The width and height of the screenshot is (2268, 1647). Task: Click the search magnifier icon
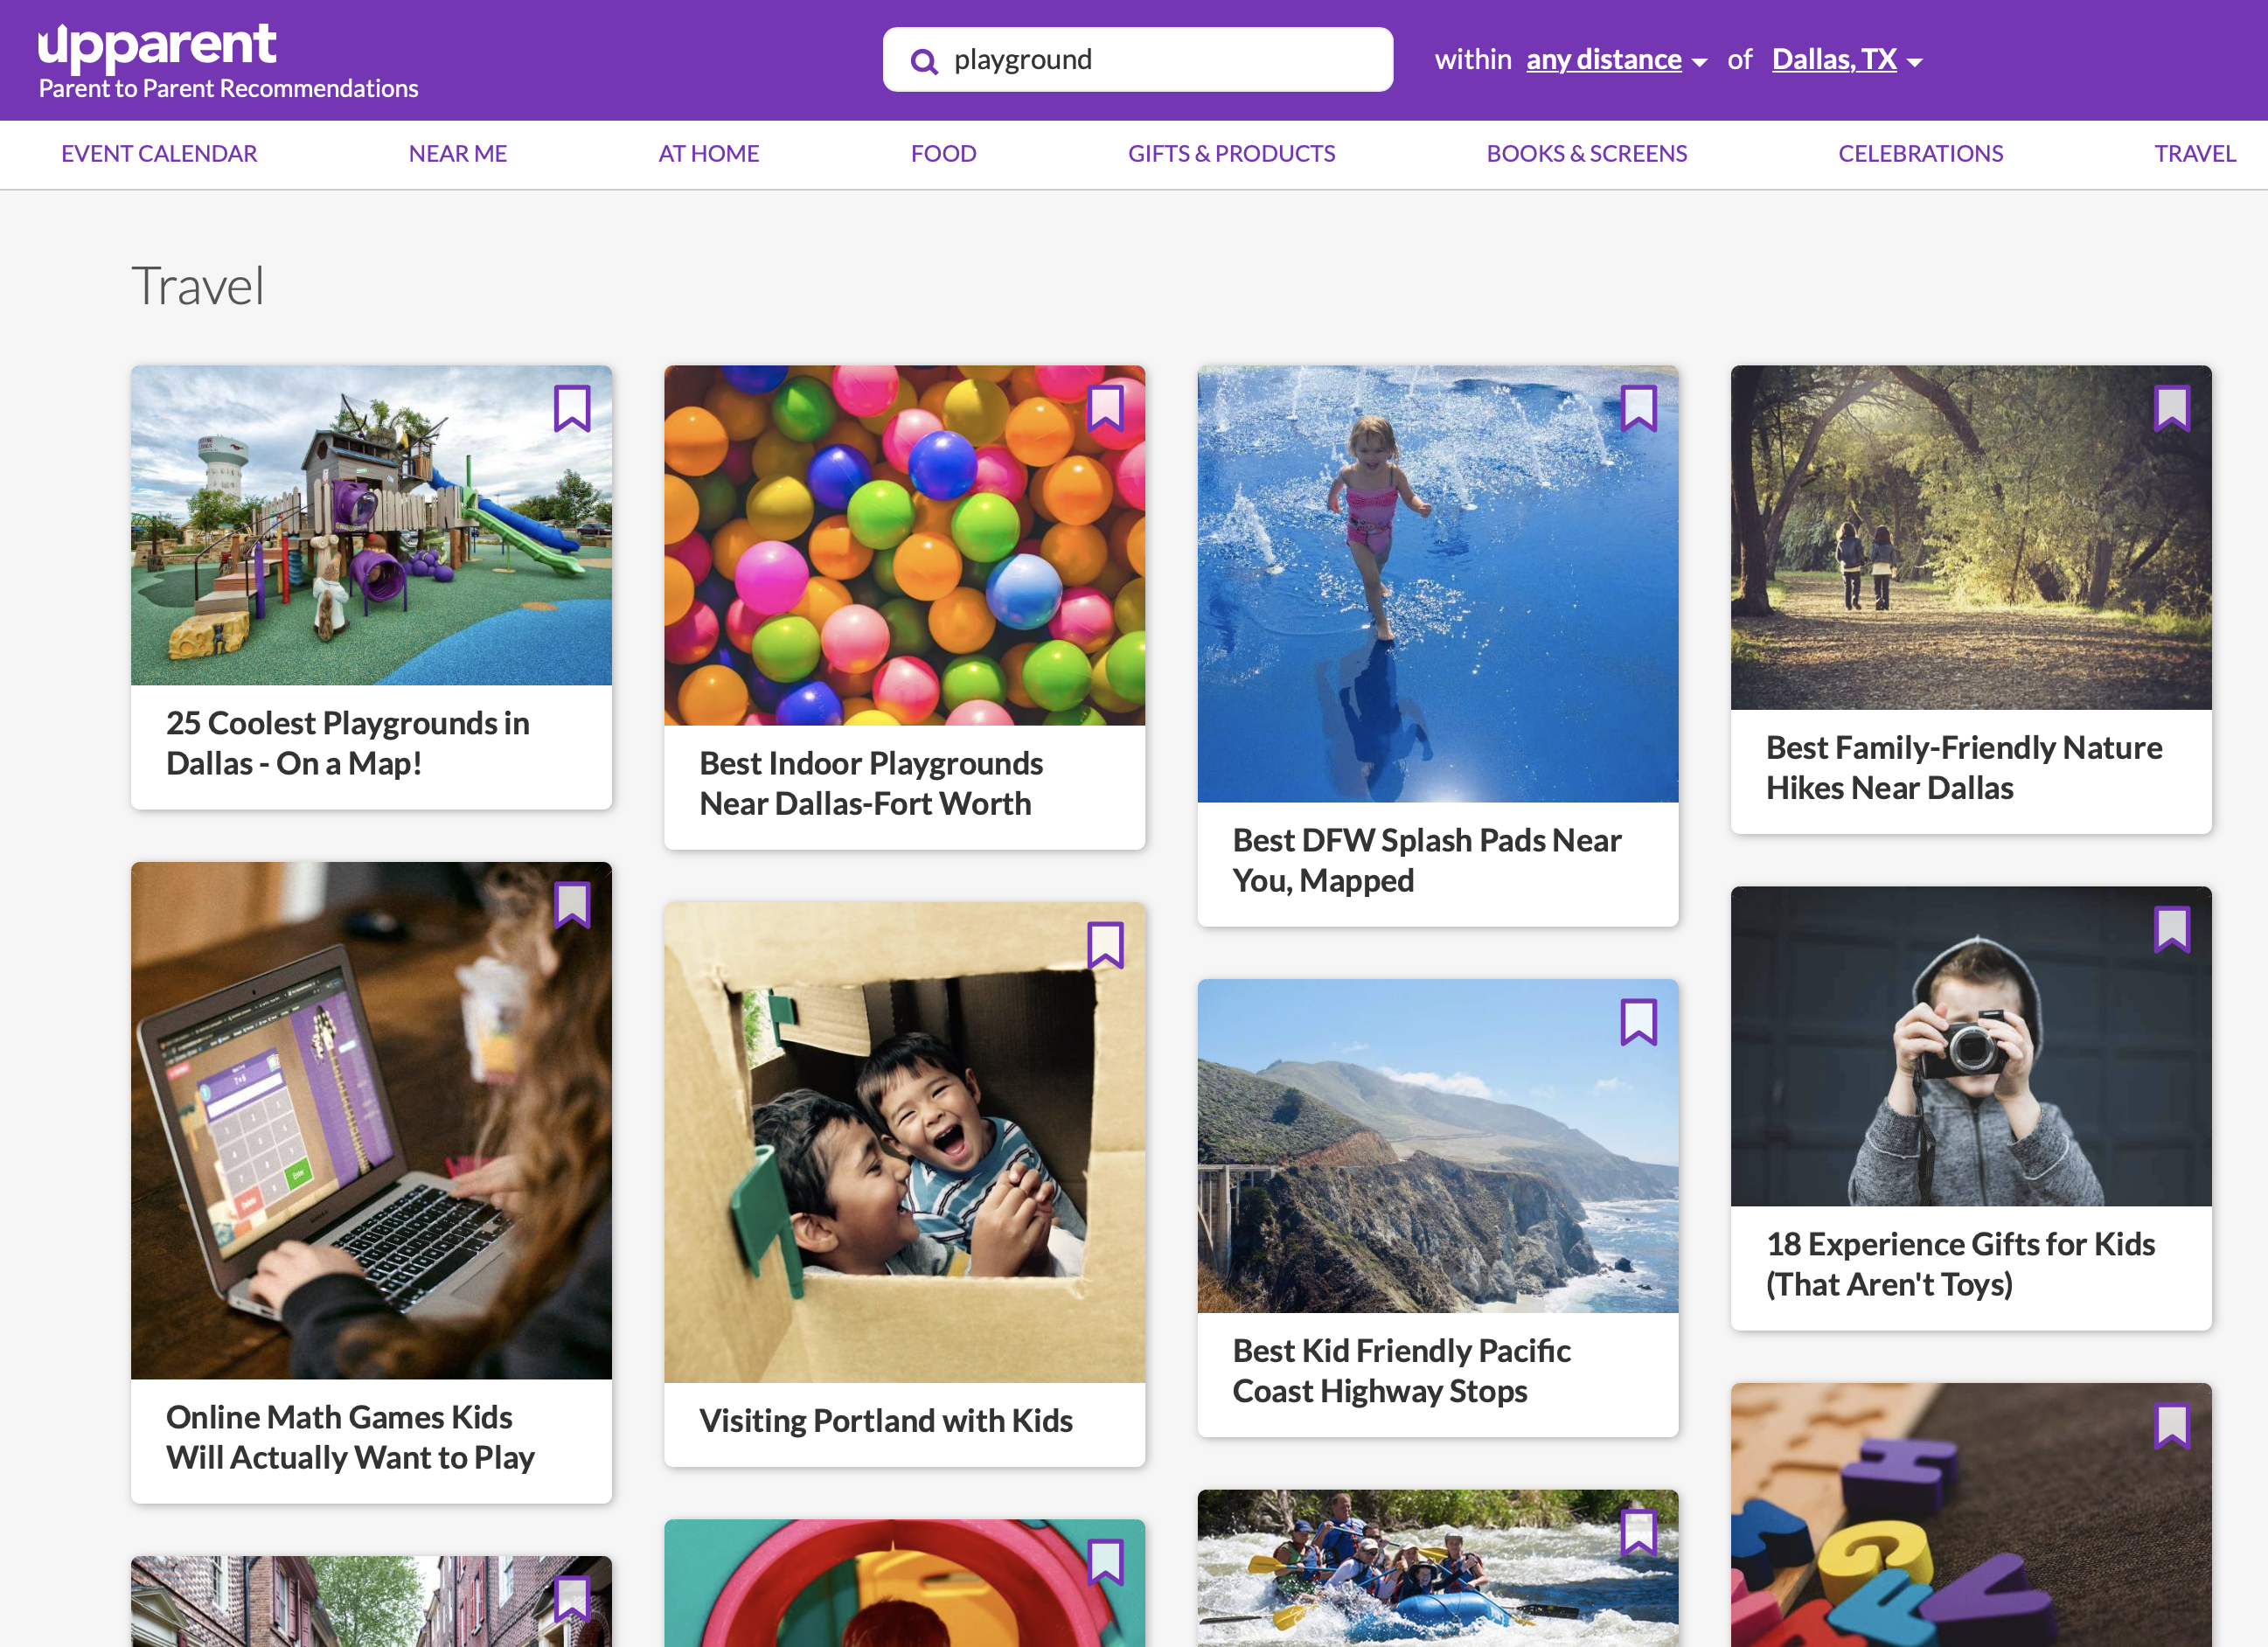924,62
